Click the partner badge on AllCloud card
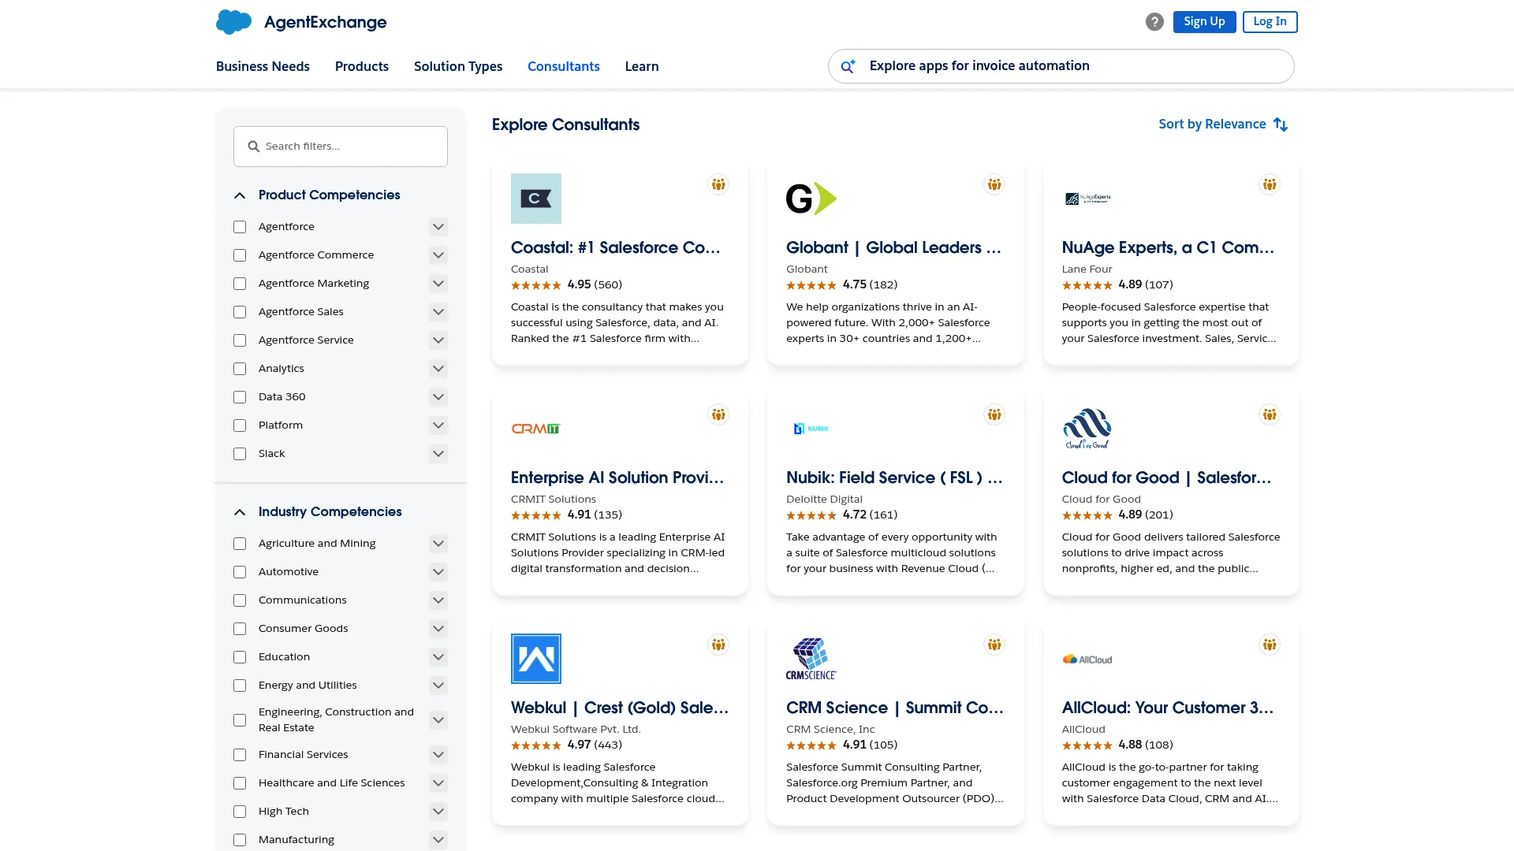Viewport: 1514px width, 851px height. pyautogui.click(x=1269, y=644)
